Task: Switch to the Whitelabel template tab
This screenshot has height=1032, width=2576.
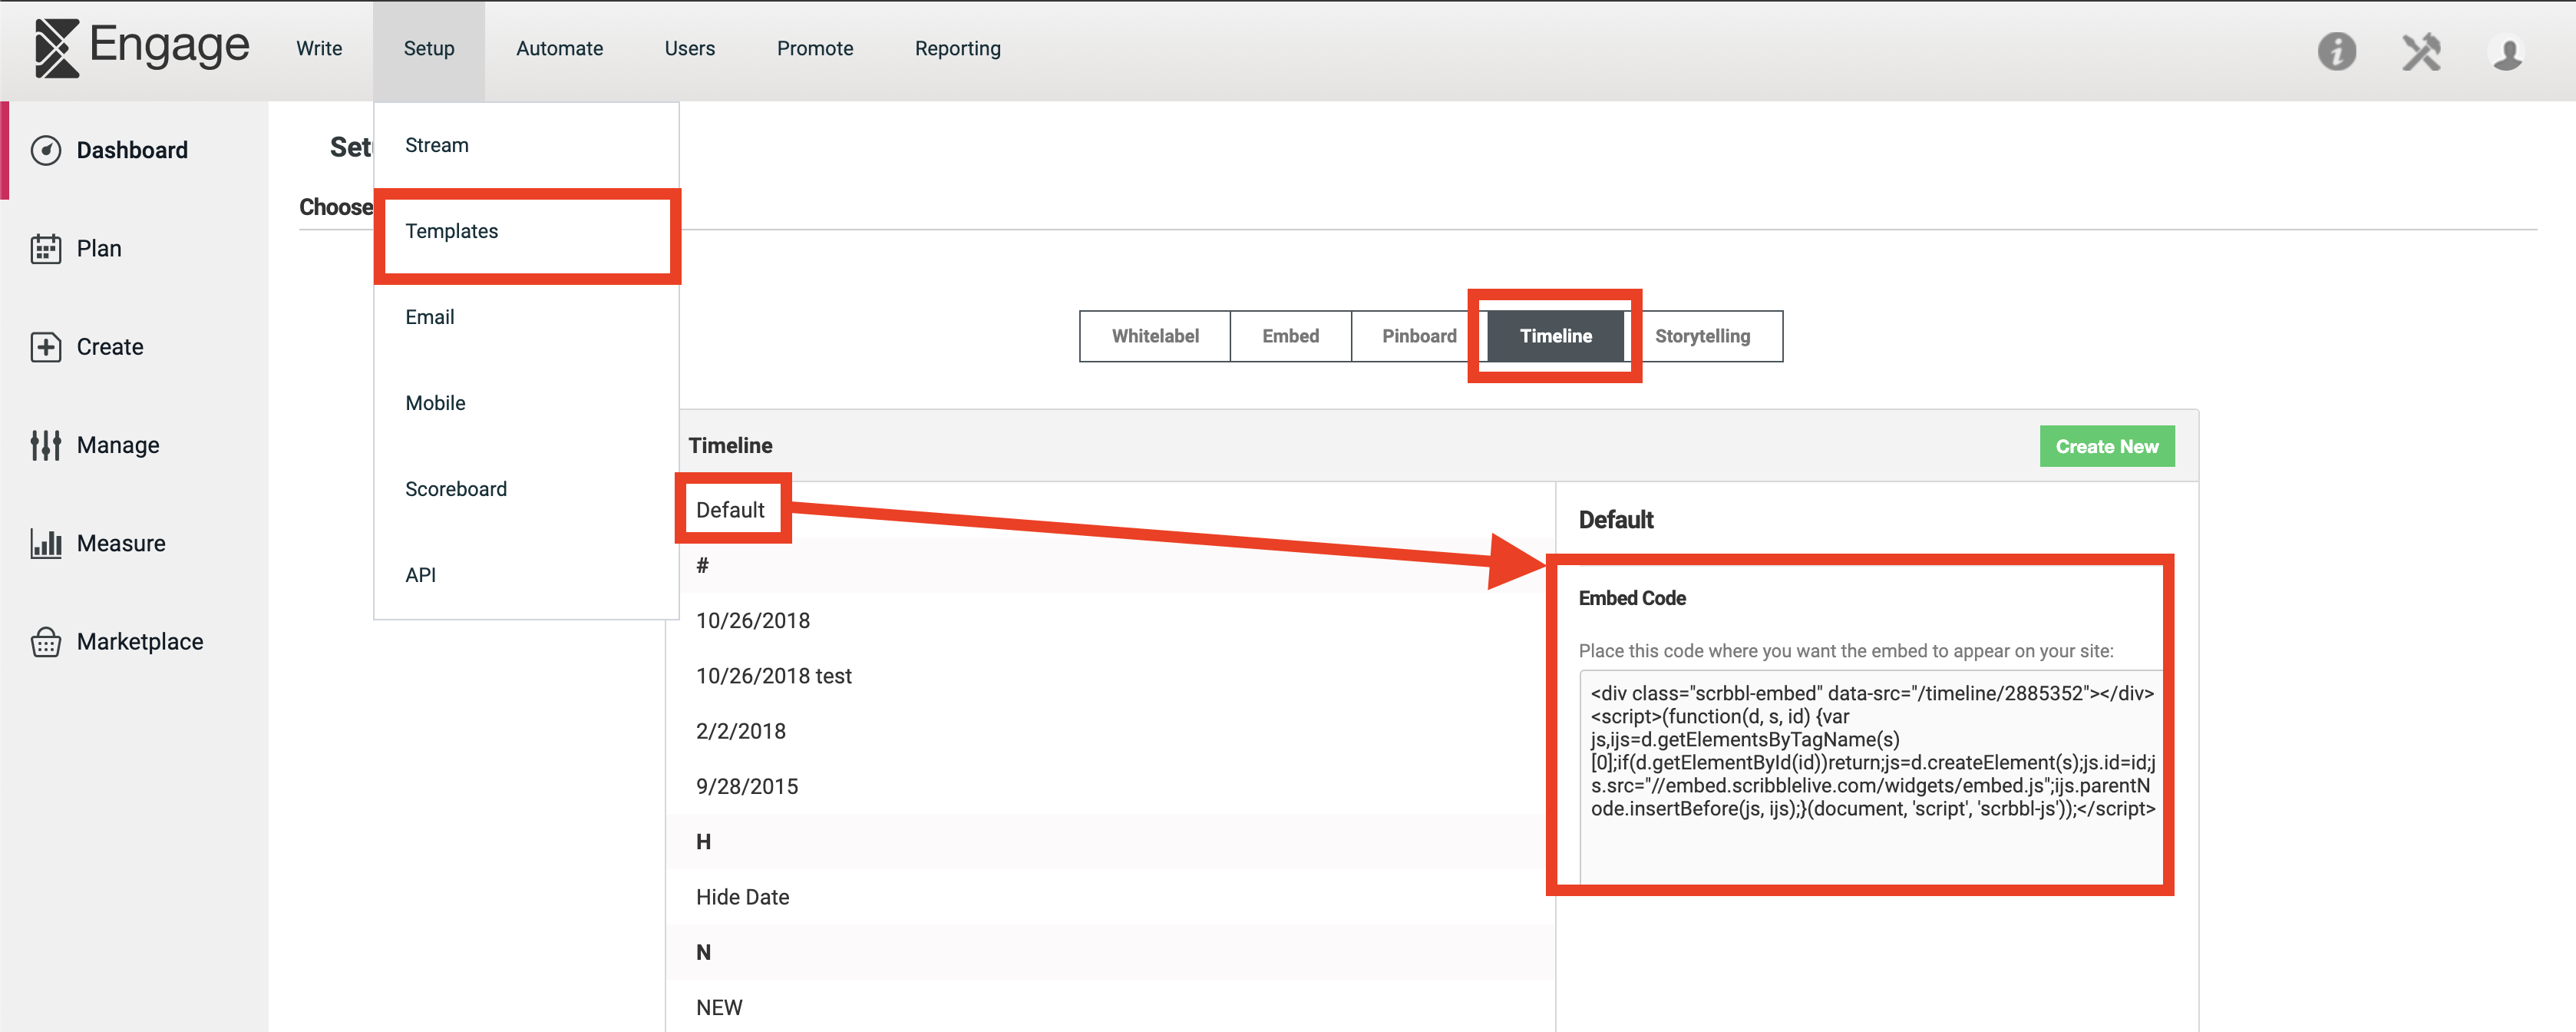Action: 1155,336
